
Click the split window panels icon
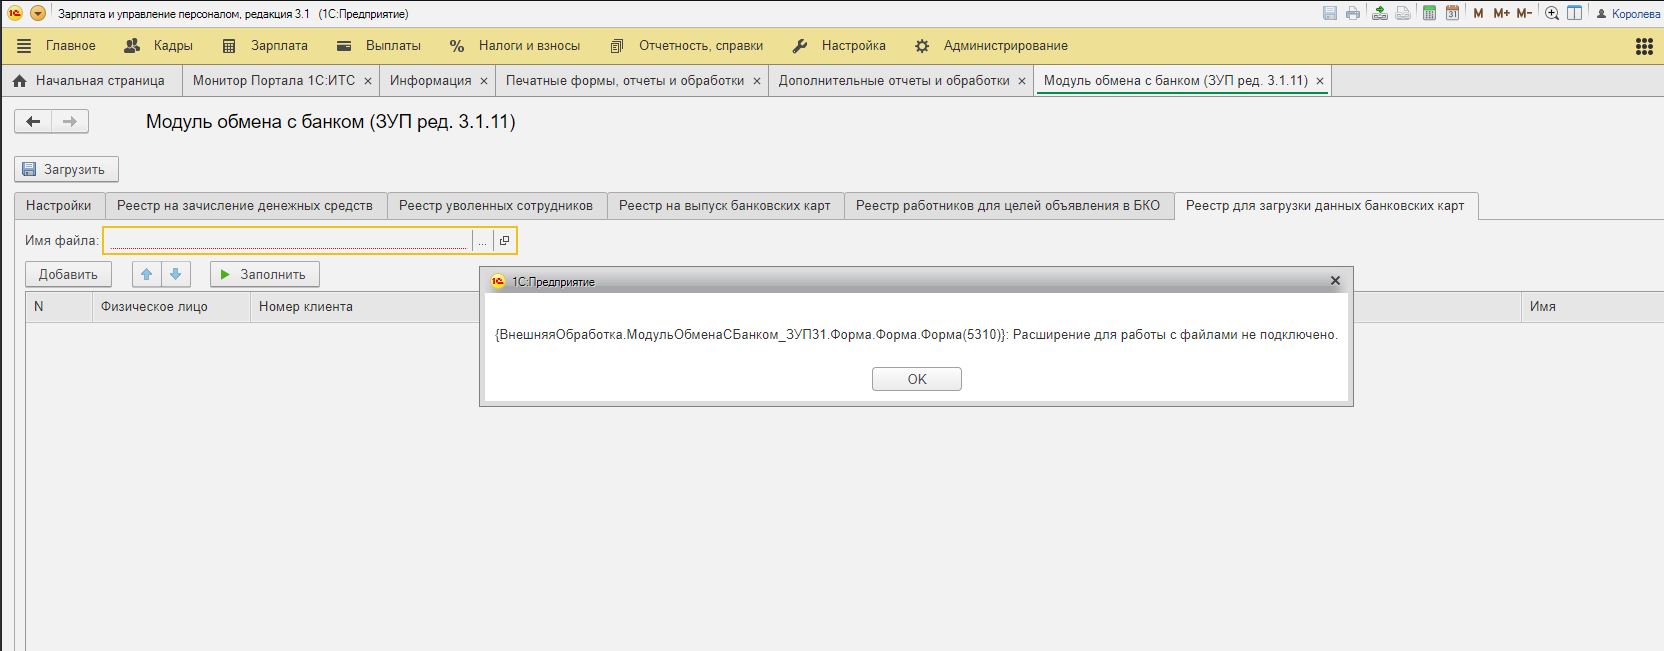1574,13
